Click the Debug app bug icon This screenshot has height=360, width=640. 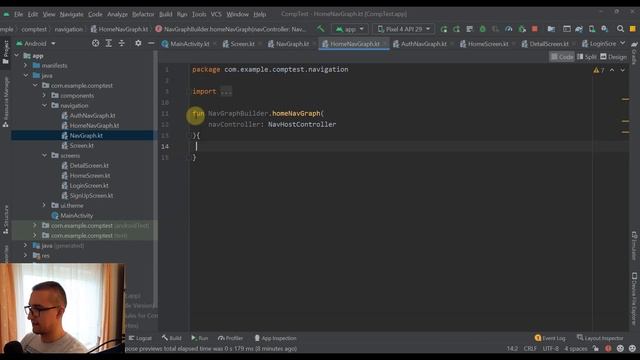coord(482,29)
